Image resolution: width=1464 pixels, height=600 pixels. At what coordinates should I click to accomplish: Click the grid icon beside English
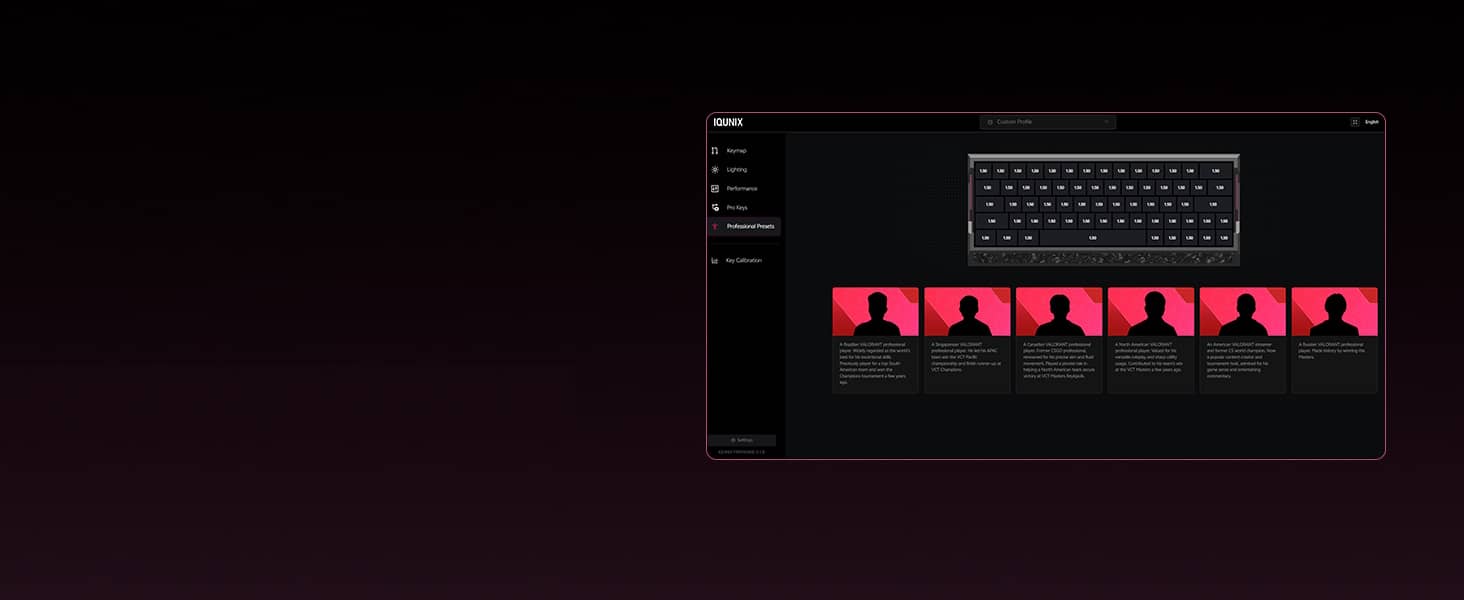point(1355,122)
